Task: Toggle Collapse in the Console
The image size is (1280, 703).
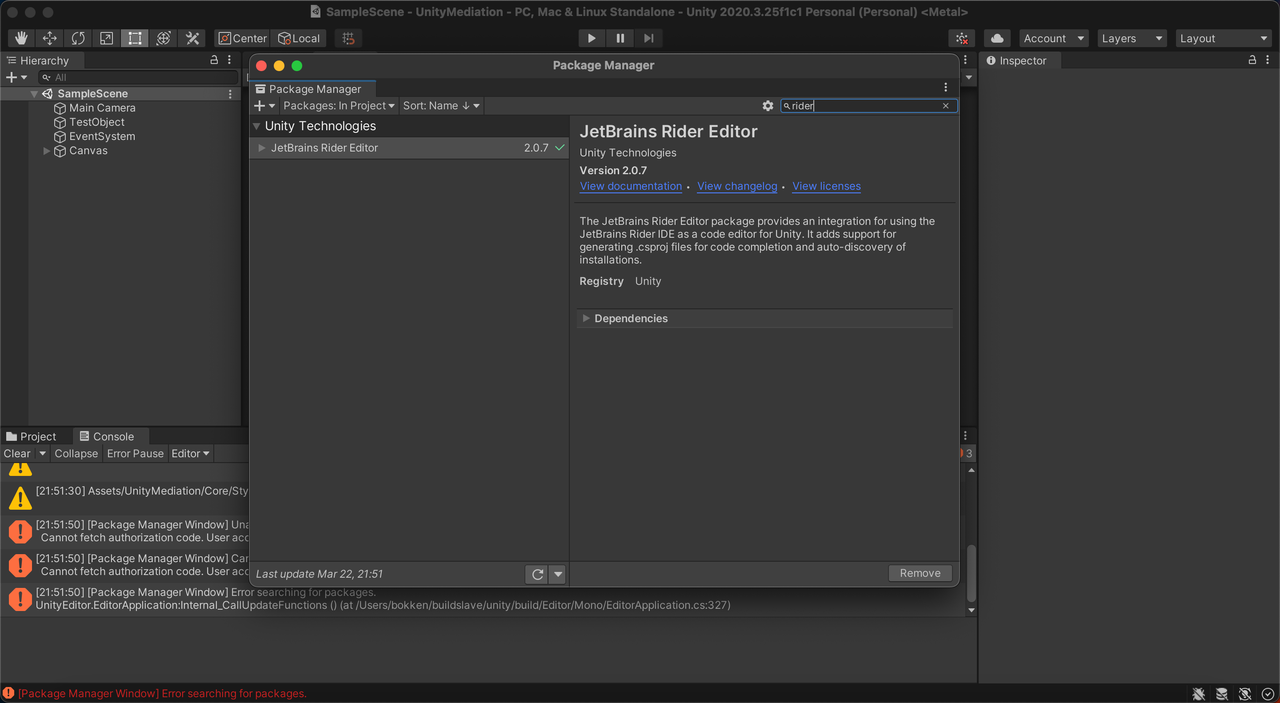Action: tap(76, 453)
